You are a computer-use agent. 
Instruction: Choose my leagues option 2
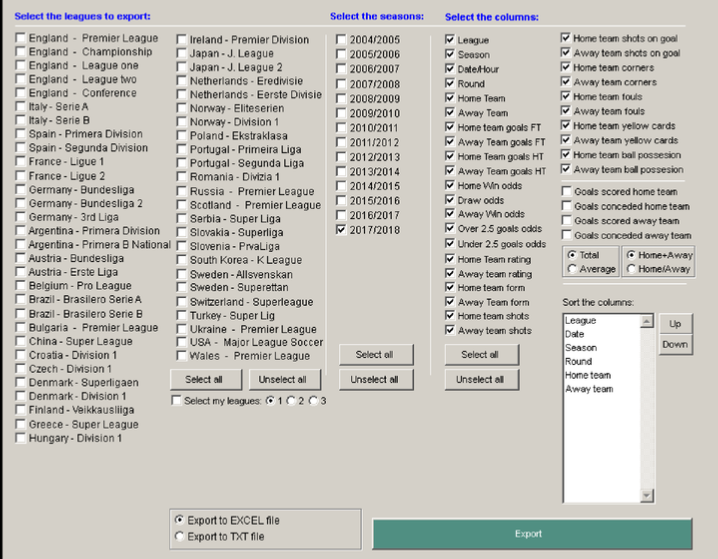(291, 401)
